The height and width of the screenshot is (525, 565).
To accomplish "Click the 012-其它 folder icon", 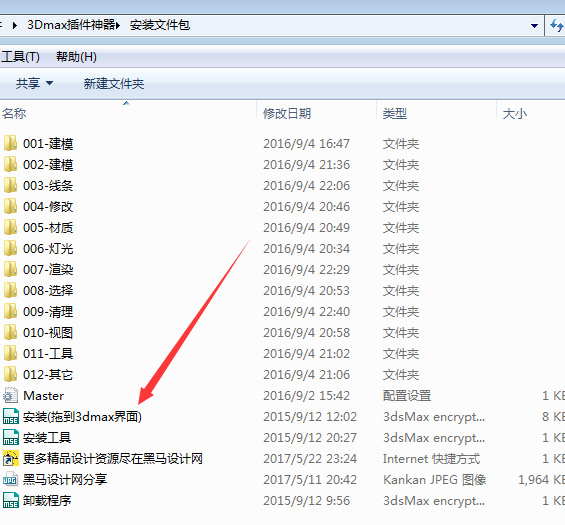I will click(x=10, y=374).
